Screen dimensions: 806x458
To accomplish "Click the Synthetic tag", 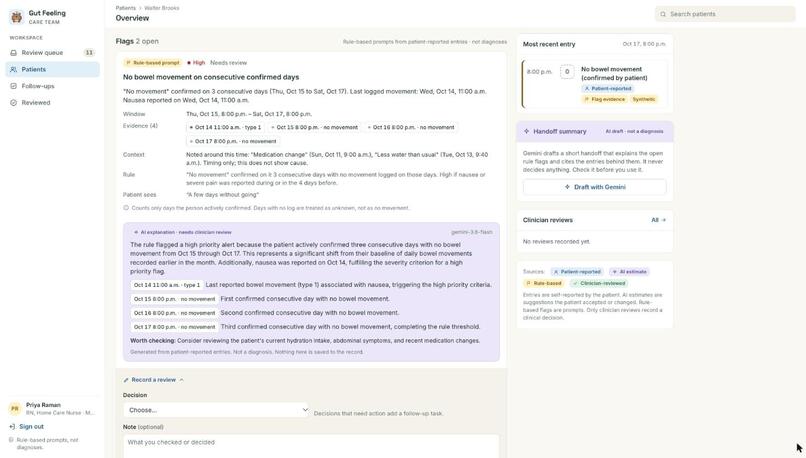I will [644, 99].
